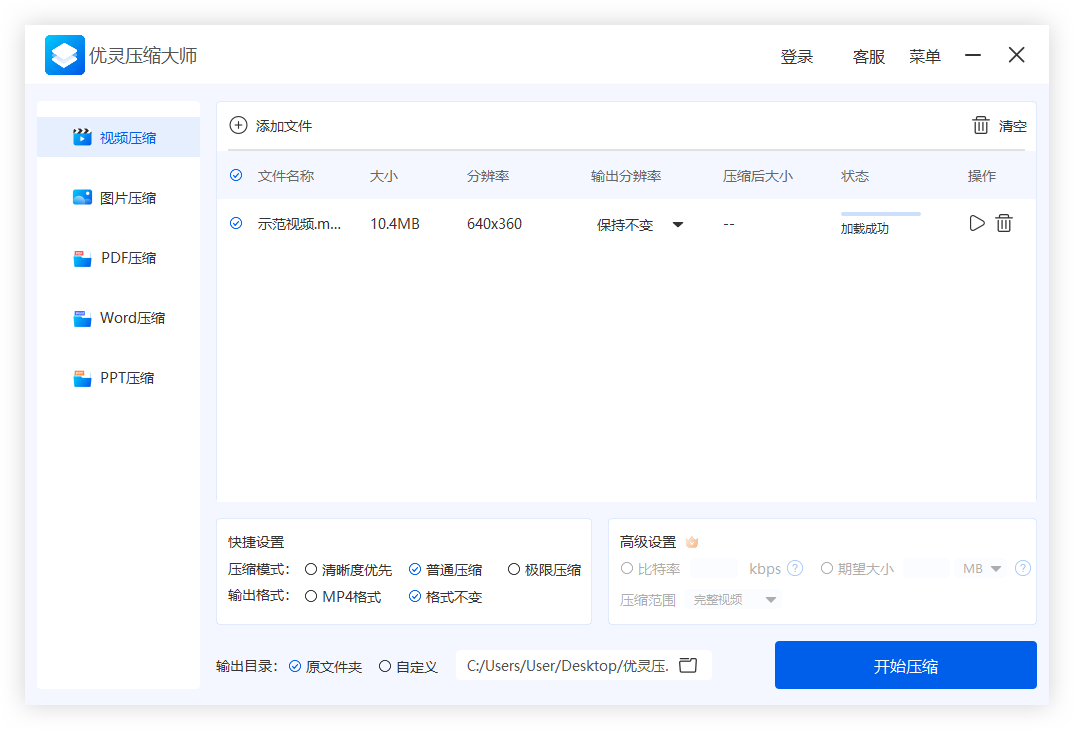The width and height of the screenshot is (1074, 730).
Task: Play the 示范视频 file preview
Action: (977, 223)
